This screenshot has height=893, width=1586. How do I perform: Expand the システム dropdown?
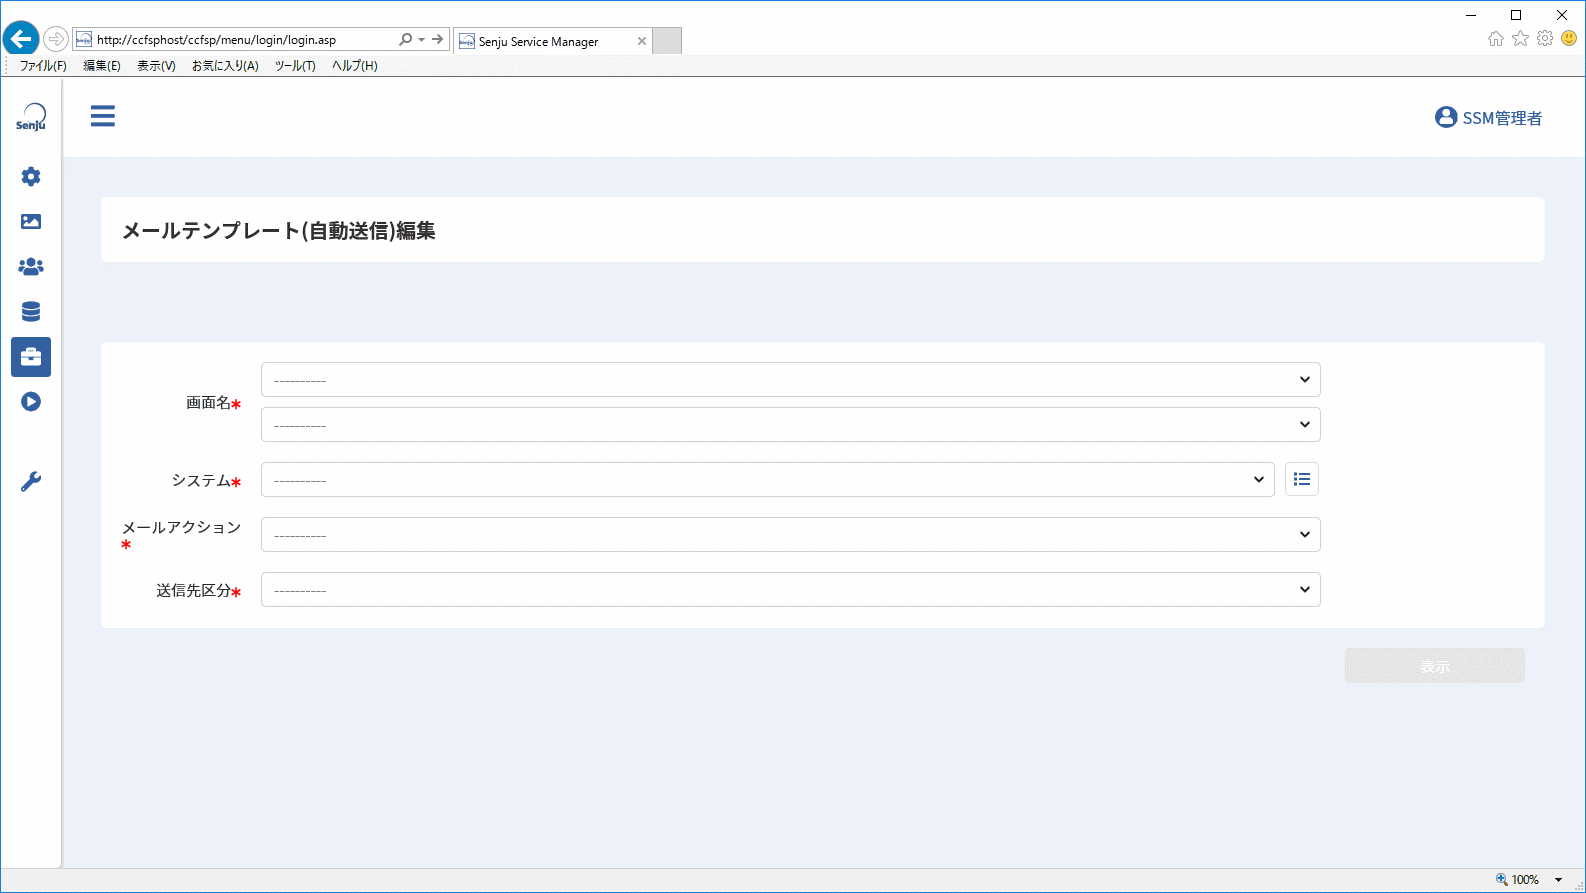click(768, 479)
